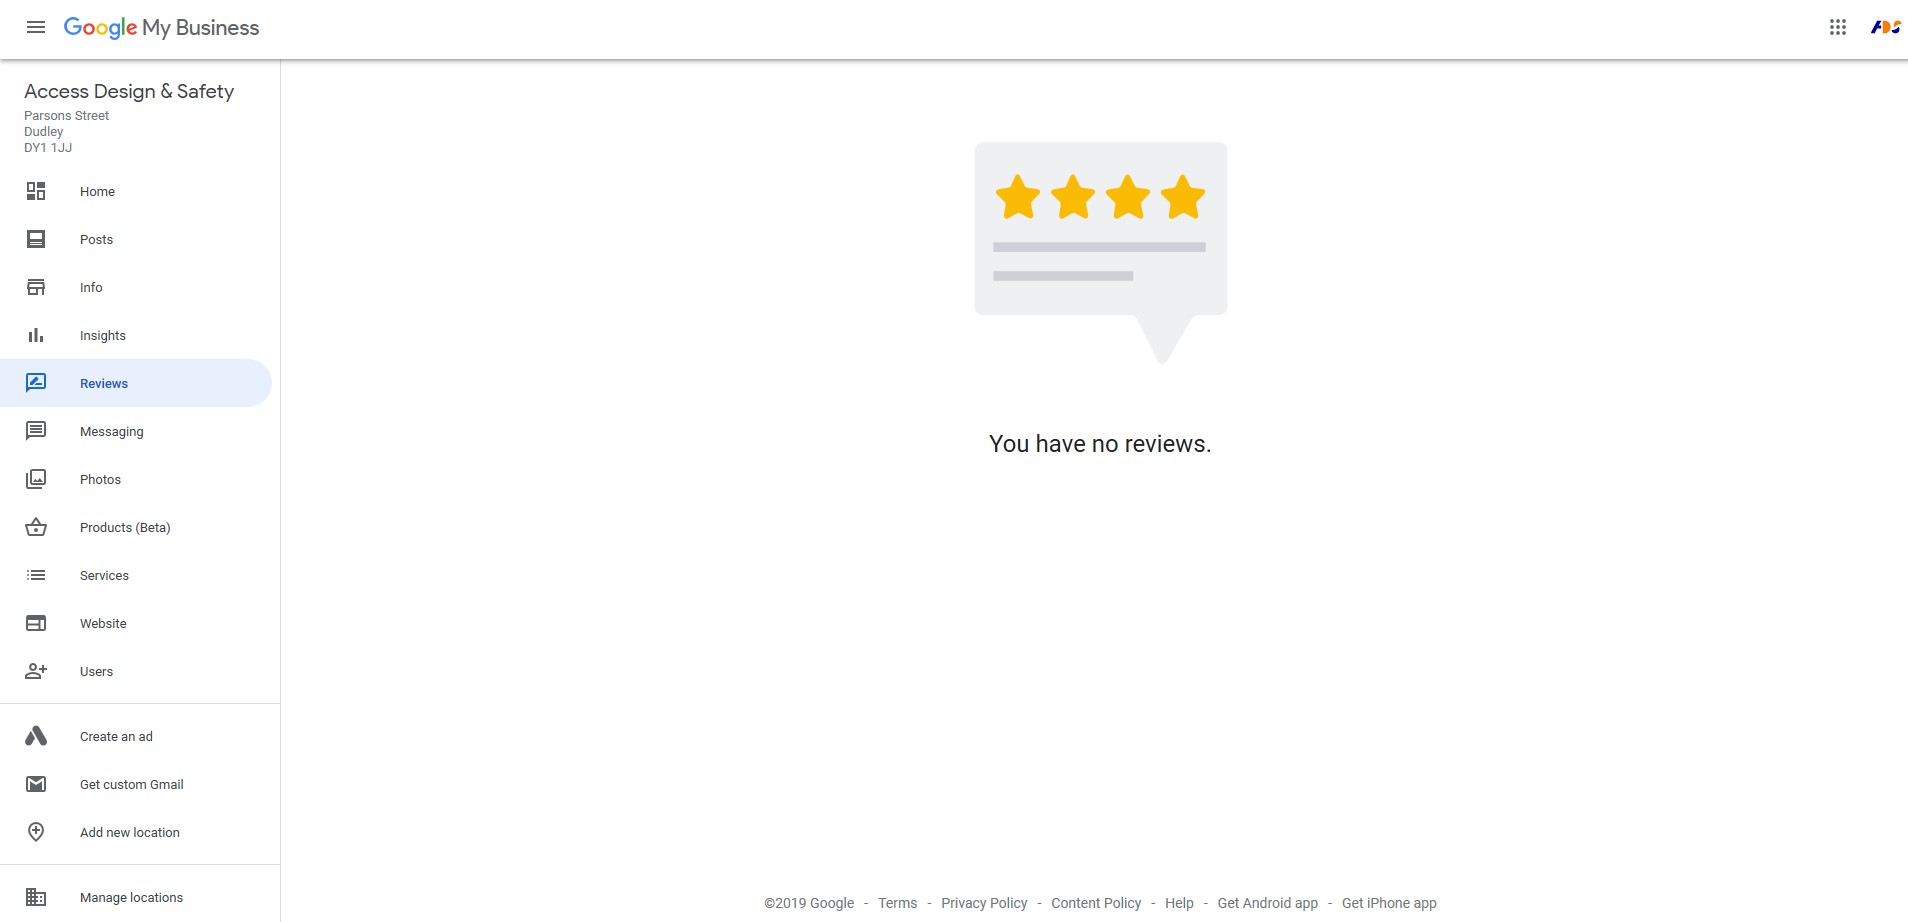Click the Get Android app link
The height and width of the screenshot is (922, 1908).
click(1266, 902)
